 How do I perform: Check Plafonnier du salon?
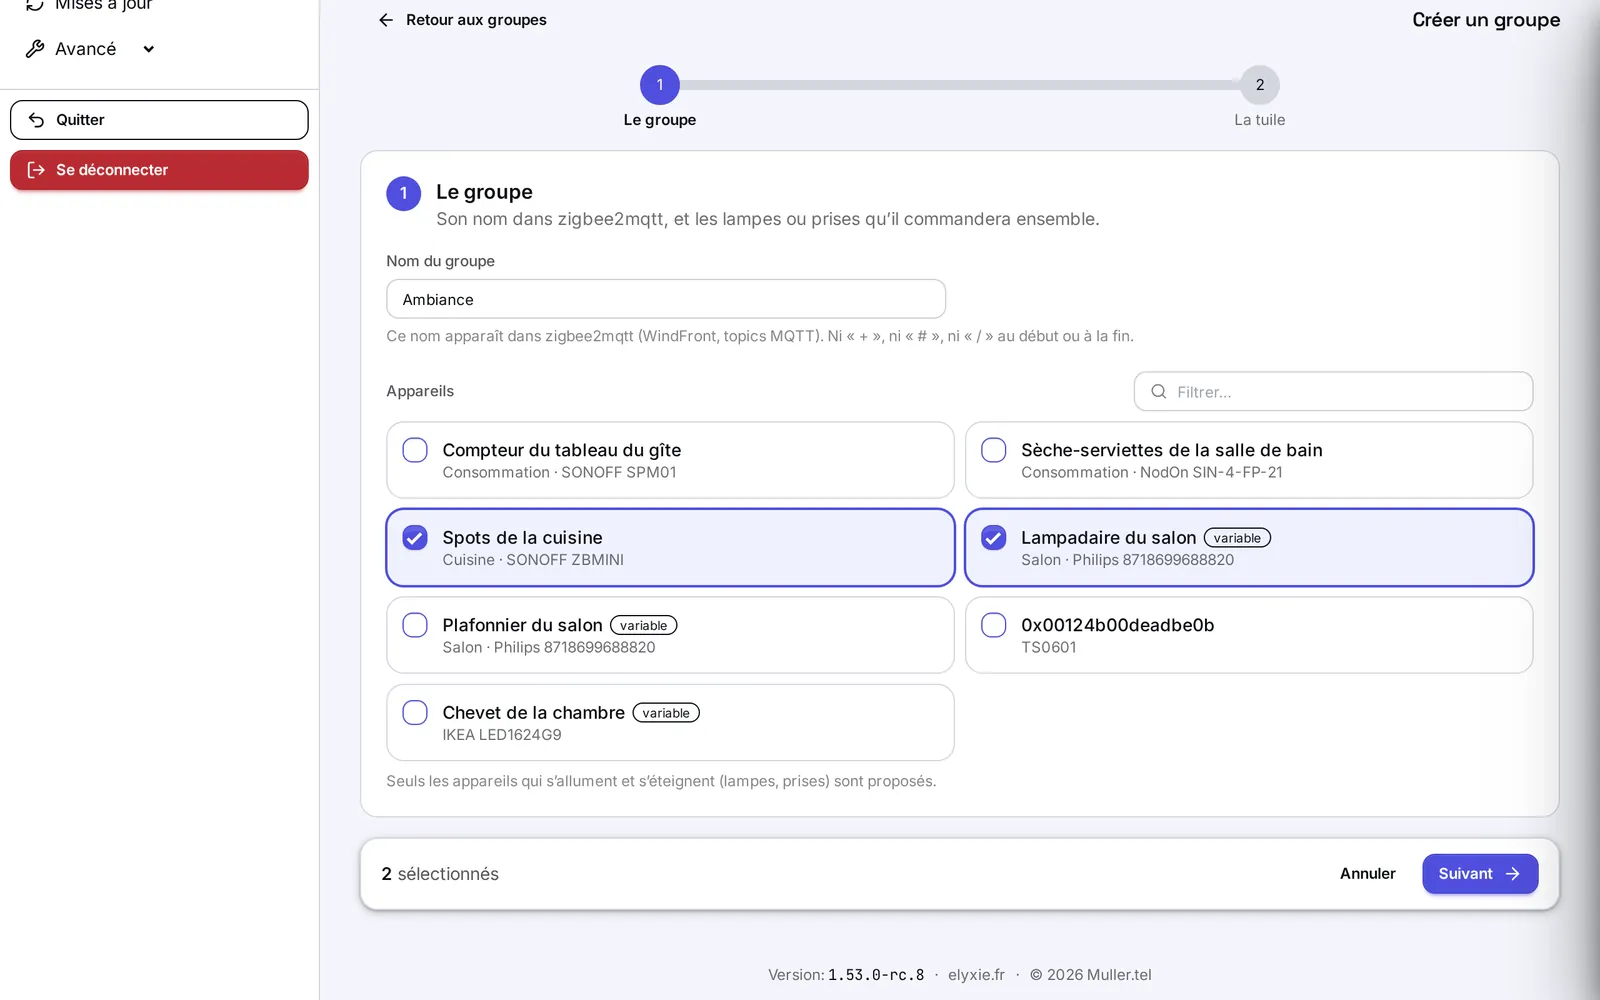point(415,625)
